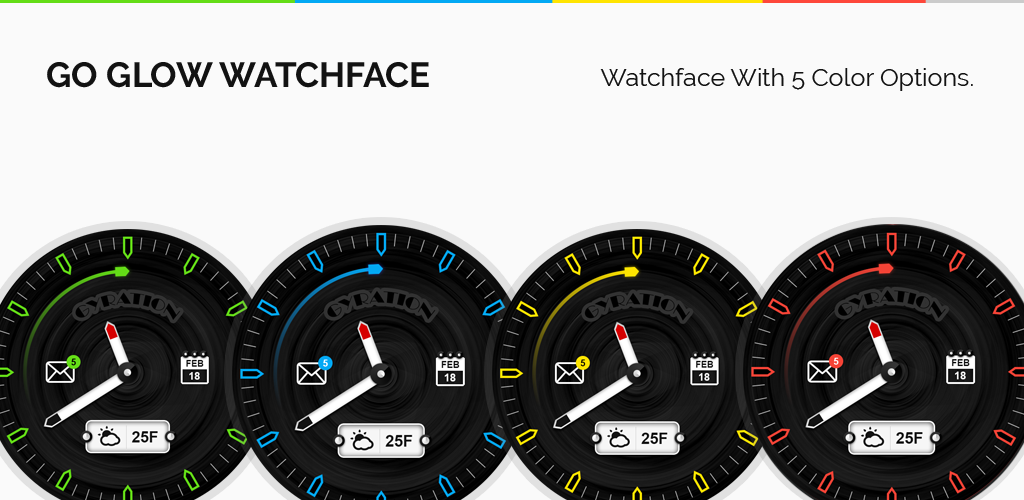
Task: Click the GYRATION logo on blue watchface
Action: click(380, 309)
